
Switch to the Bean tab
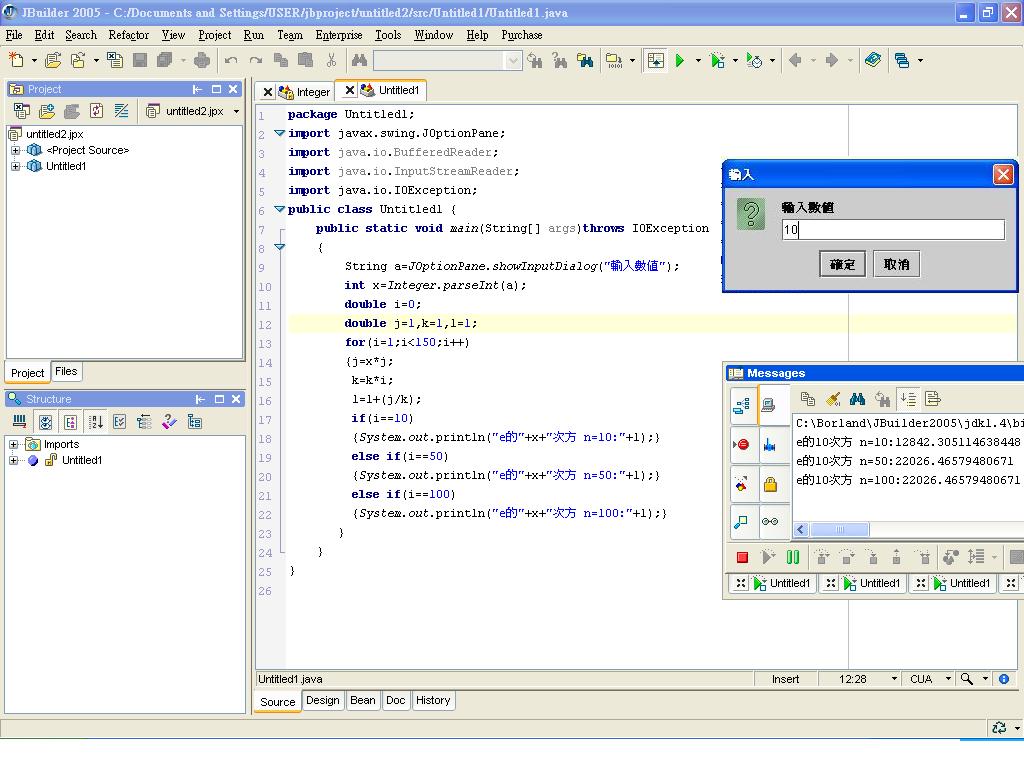click(x=362, y=700)
